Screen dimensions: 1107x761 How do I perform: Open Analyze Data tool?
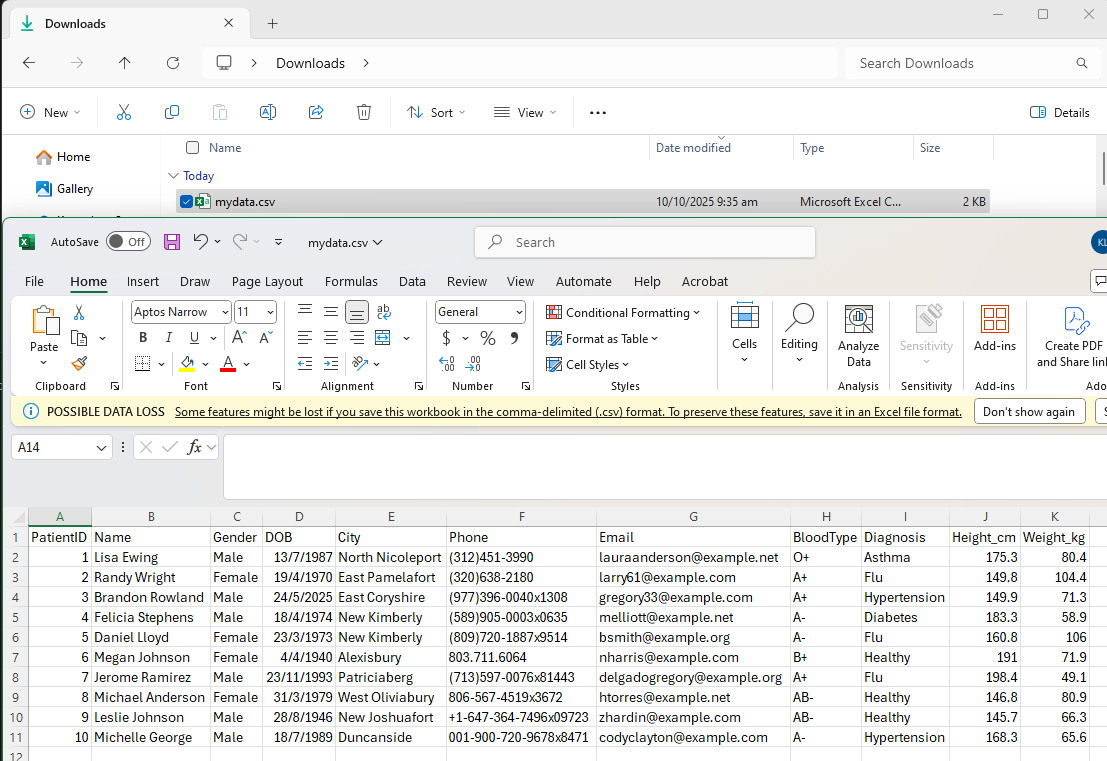point(858,336)
